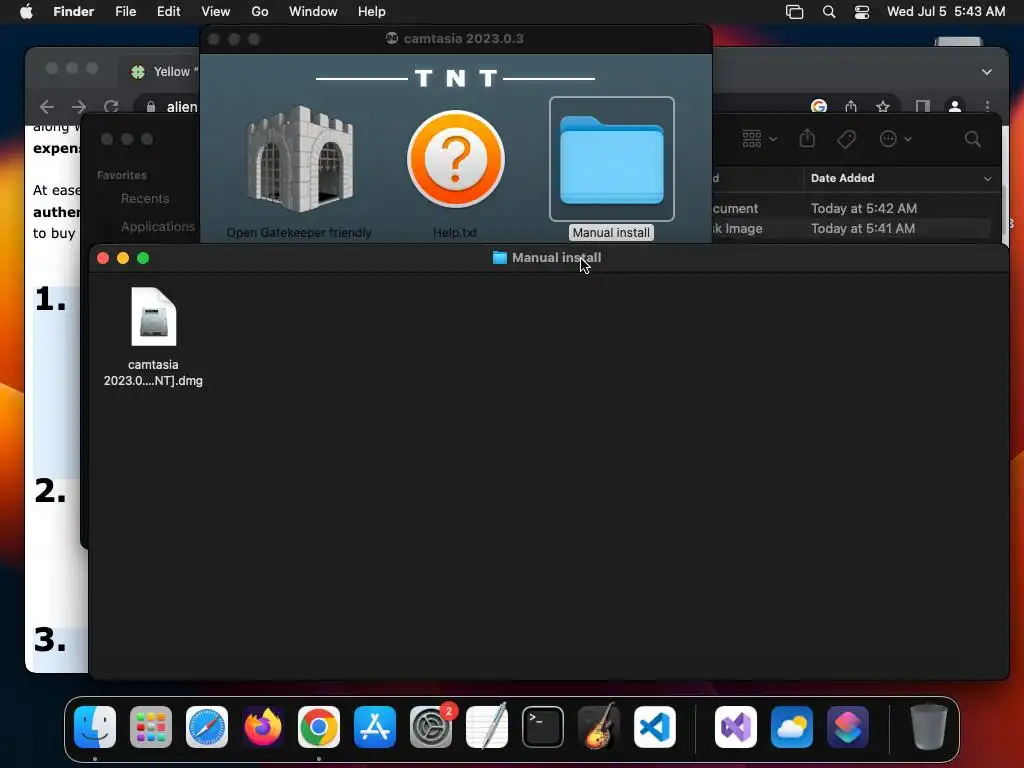Open System Settings from the Dock

click(431, 727)
